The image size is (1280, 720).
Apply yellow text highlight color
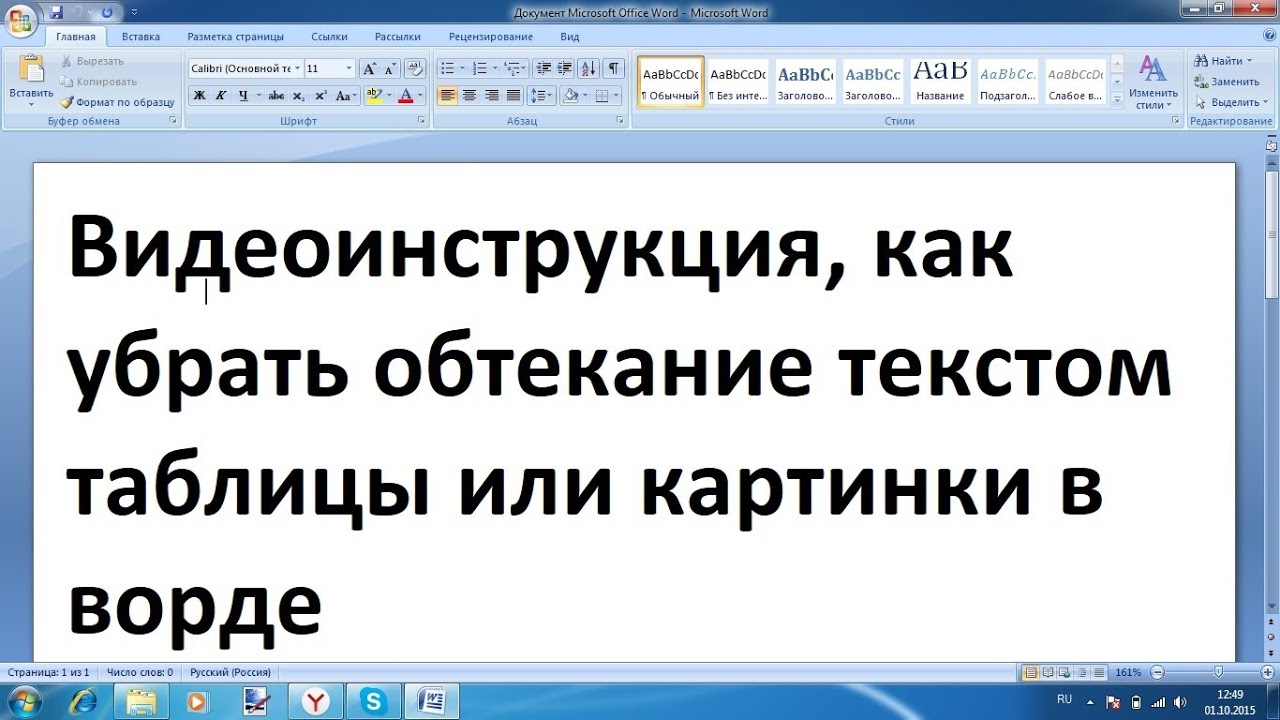tap(375, 96)
